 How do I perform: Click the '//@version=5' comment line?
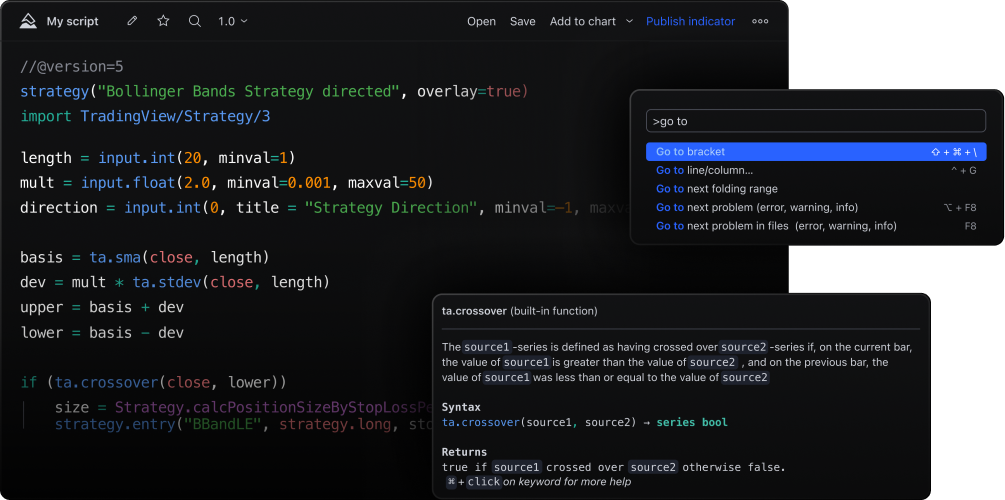point(72,67)
